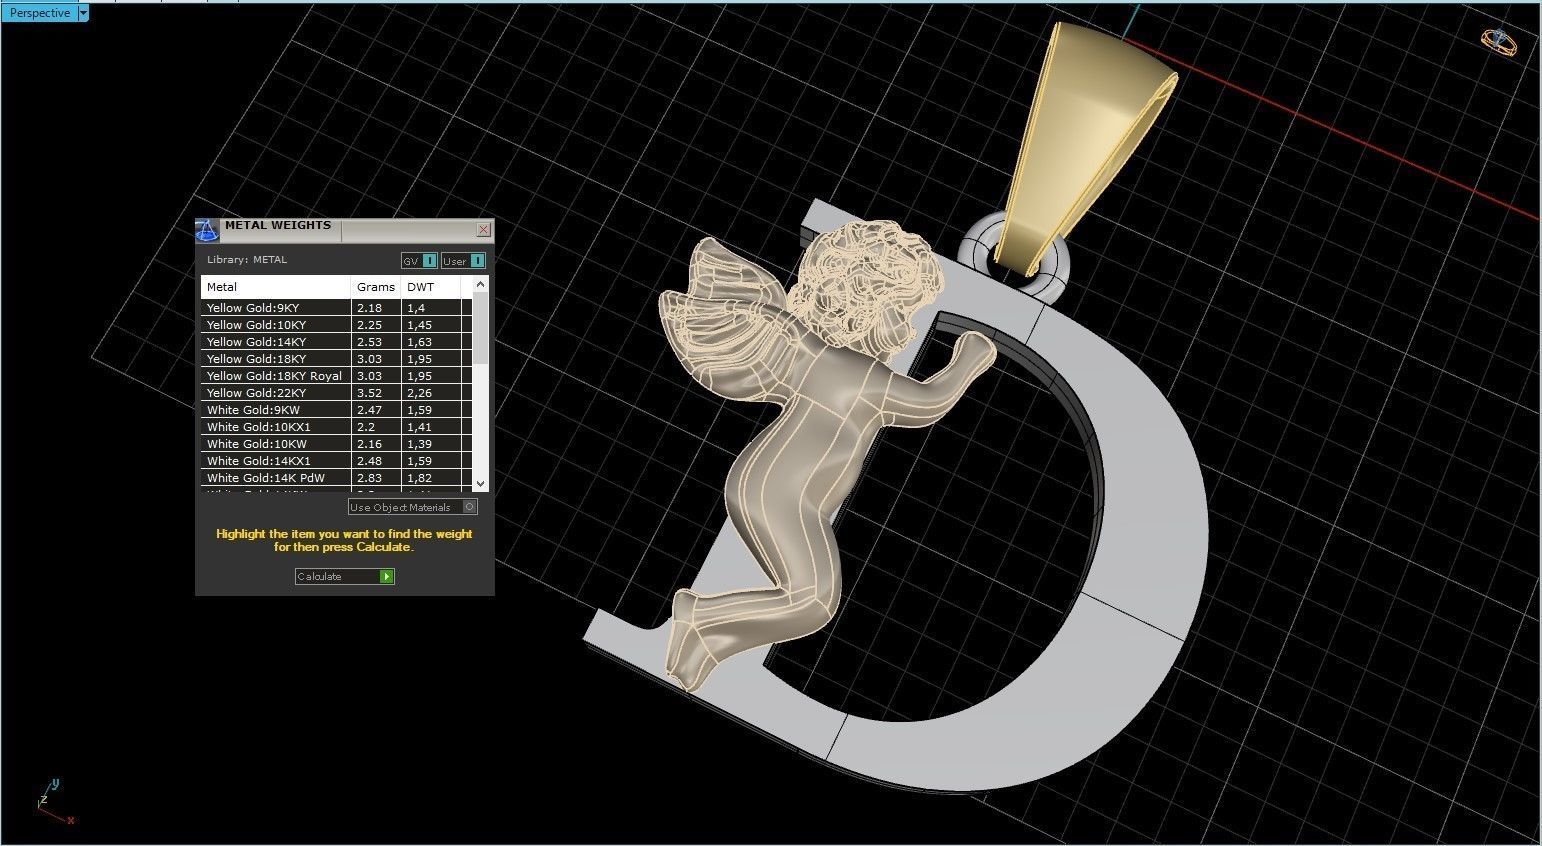Open the Perspective viewport dropdown arrow
Image resolution: width=1542 pixels, height=846 pixels.
pyautogui.click(x=82, y=12)
